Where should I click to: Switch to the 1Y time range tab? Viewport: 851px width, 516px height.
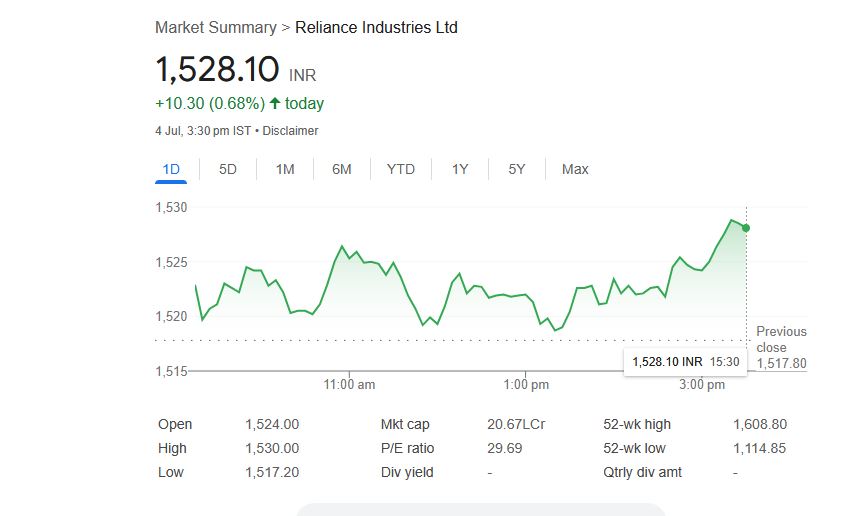click(x=460, y=169)
